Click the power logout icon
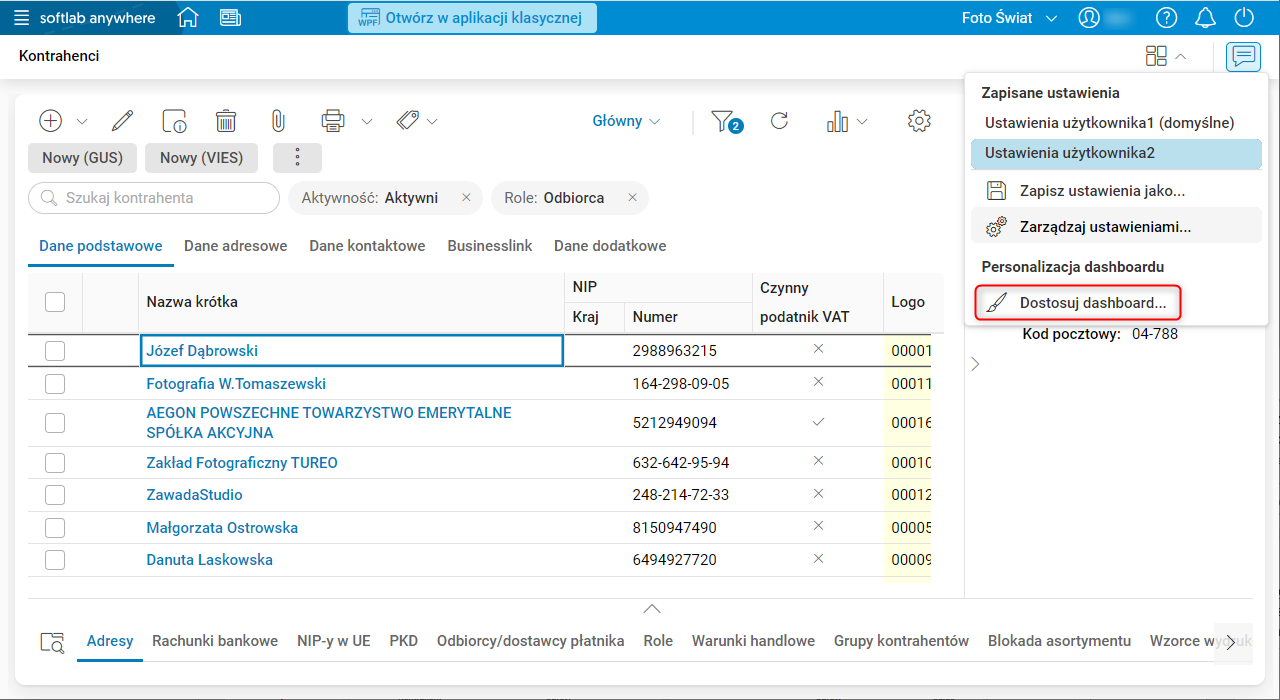The width and height of the screenshot is (1280, 700). [x=1244, y=18]
